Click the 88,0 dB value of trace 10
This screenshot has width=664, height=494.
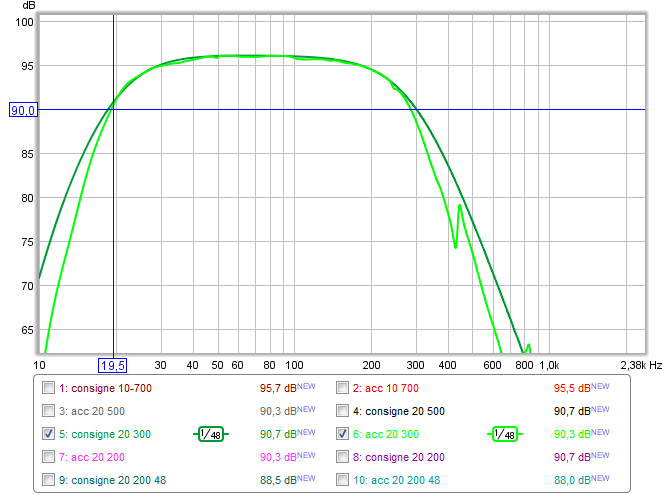click(x=567, y=480)
